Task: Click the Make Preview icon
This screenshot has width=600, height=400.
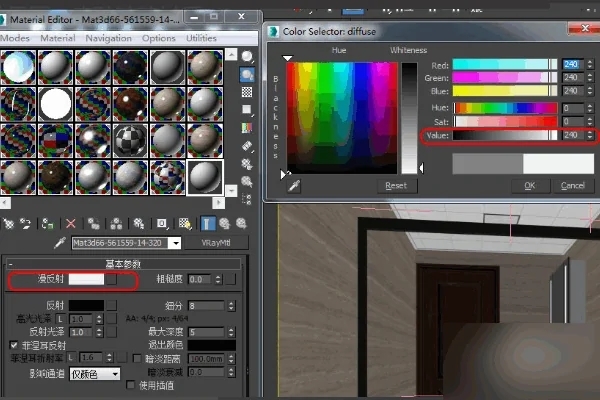Action: [247, 146]
